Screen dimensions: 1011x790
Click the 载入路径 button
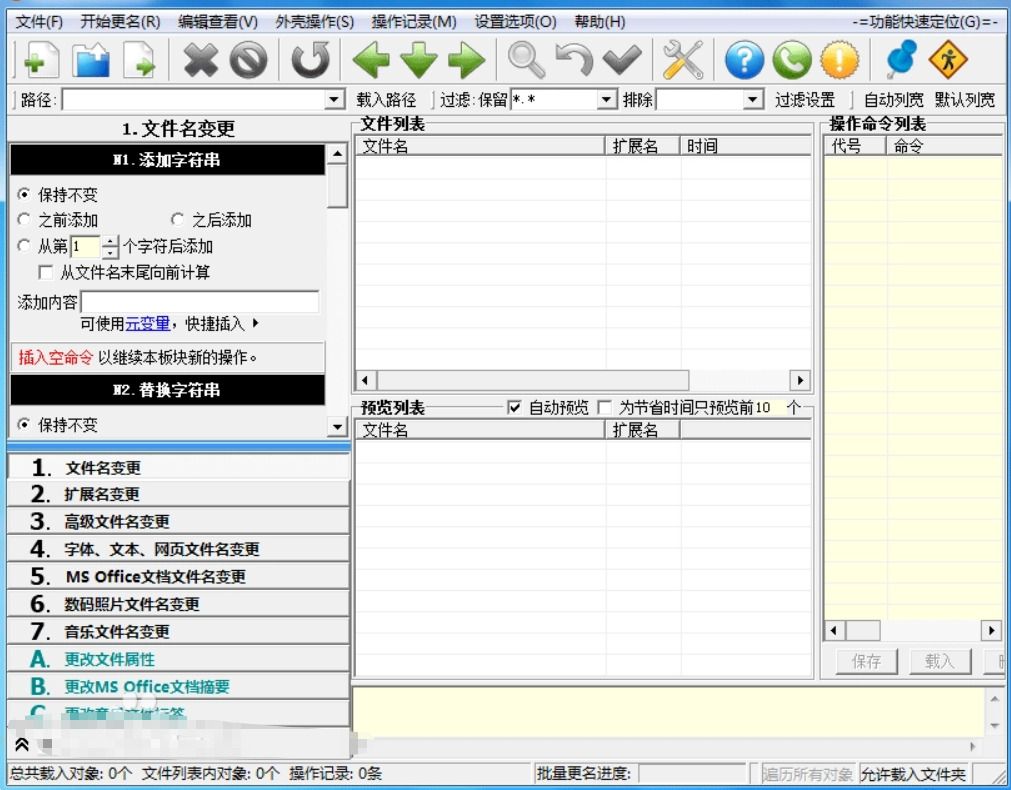(386, 100)
